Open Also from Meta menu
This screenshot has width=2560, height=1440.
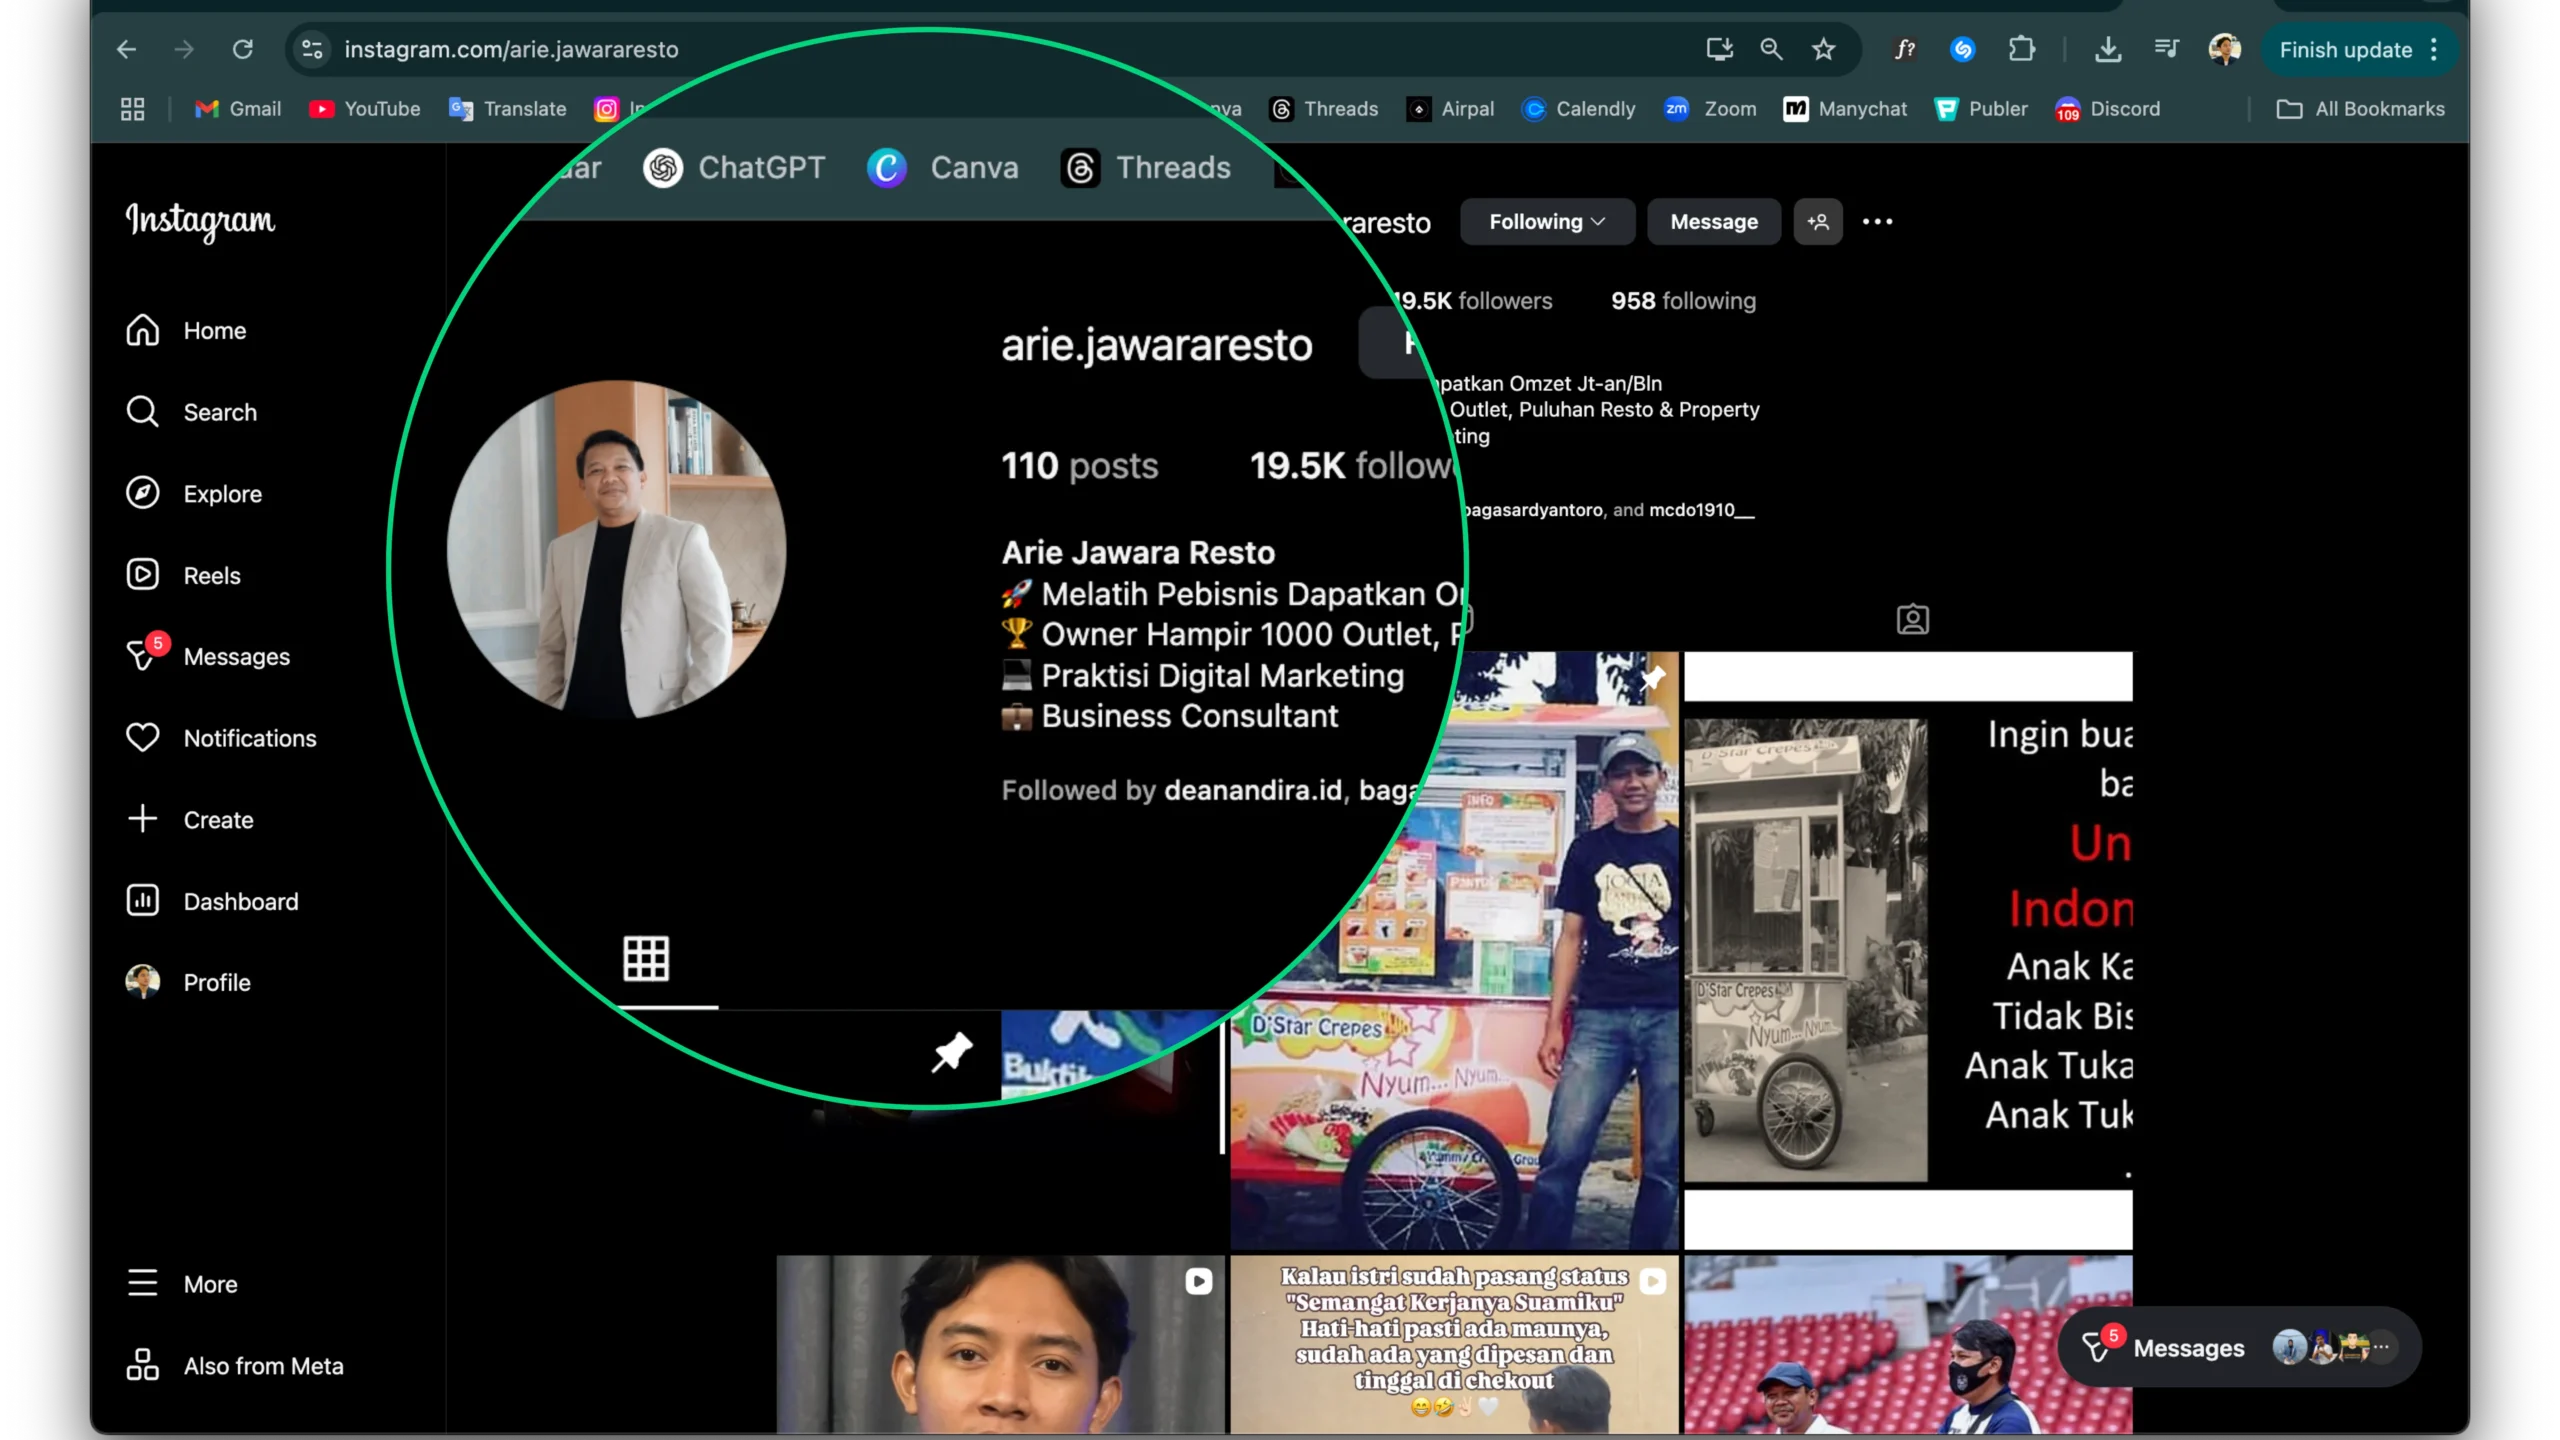(235, 1366)
